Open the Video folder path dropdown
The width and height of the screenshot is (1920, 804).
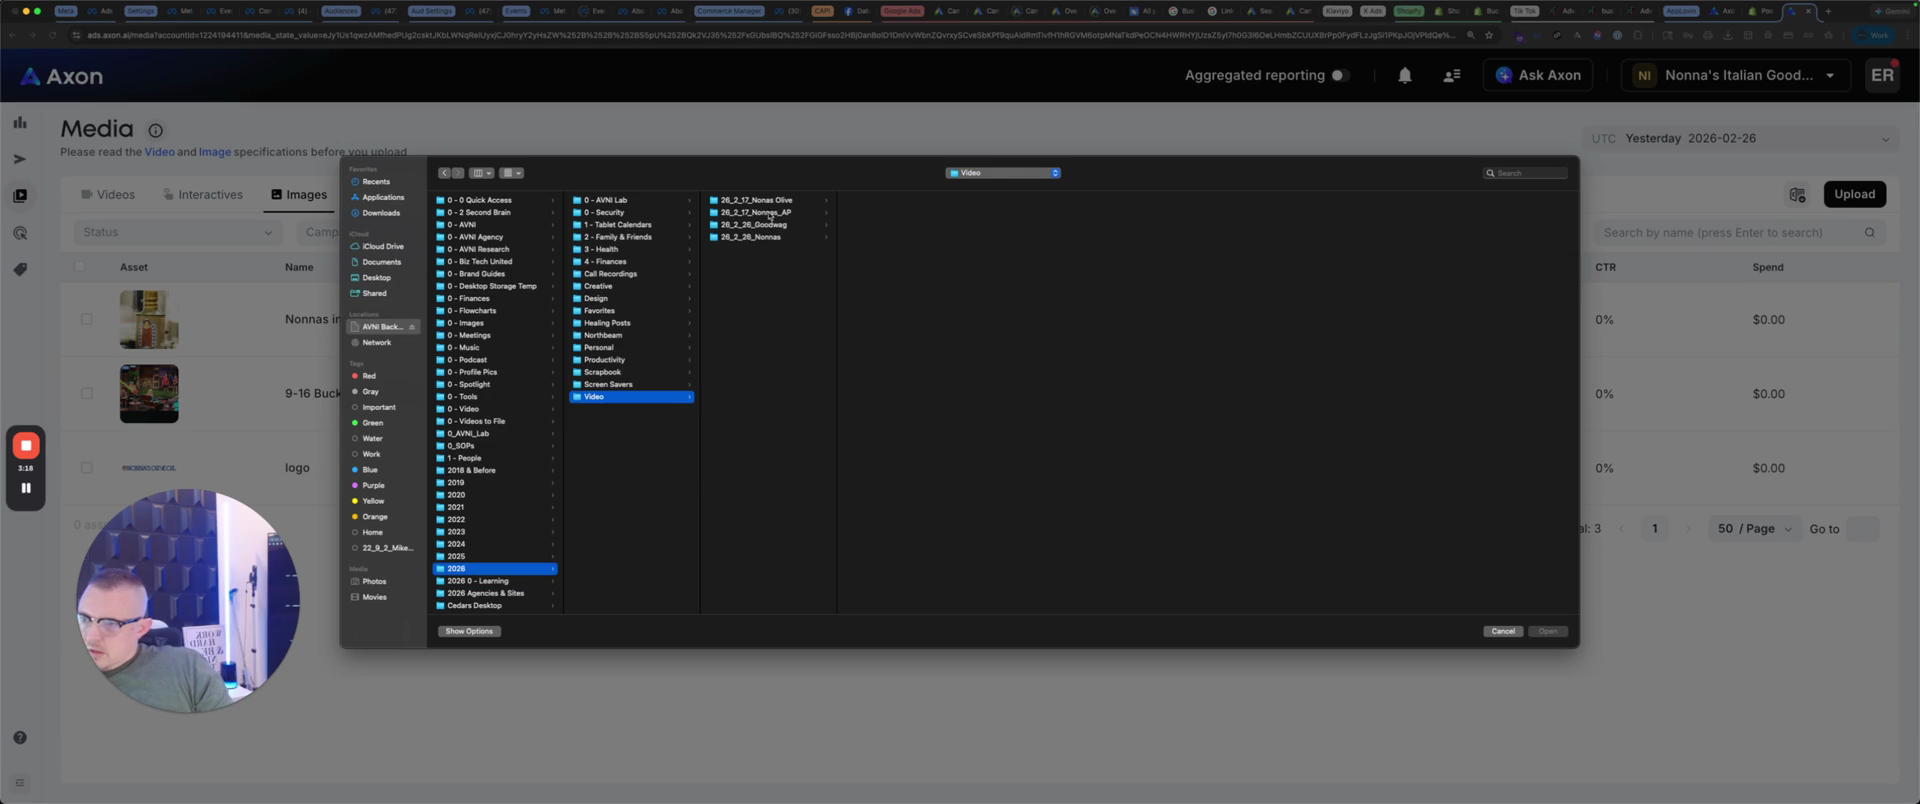pyautogui.click(x=1002, y=173)
